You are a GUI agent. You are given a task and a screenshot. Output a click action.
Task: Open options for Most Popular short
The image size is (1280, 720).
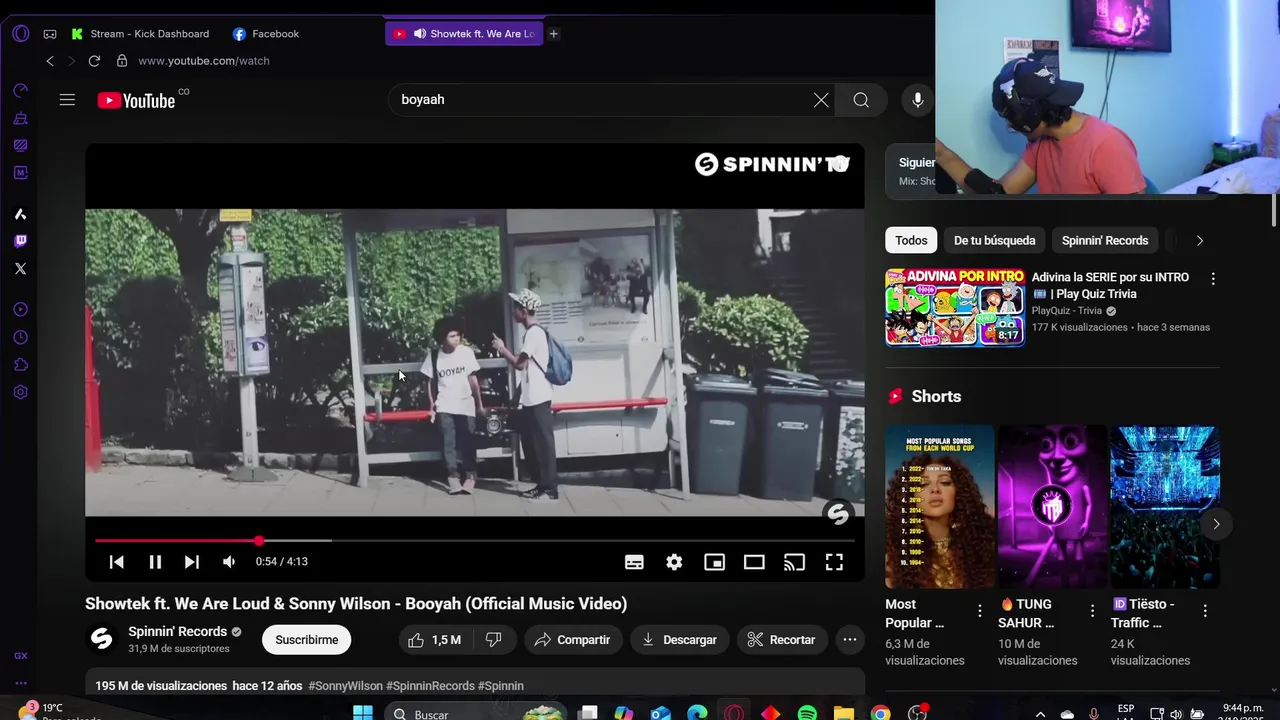coord(980,611)
